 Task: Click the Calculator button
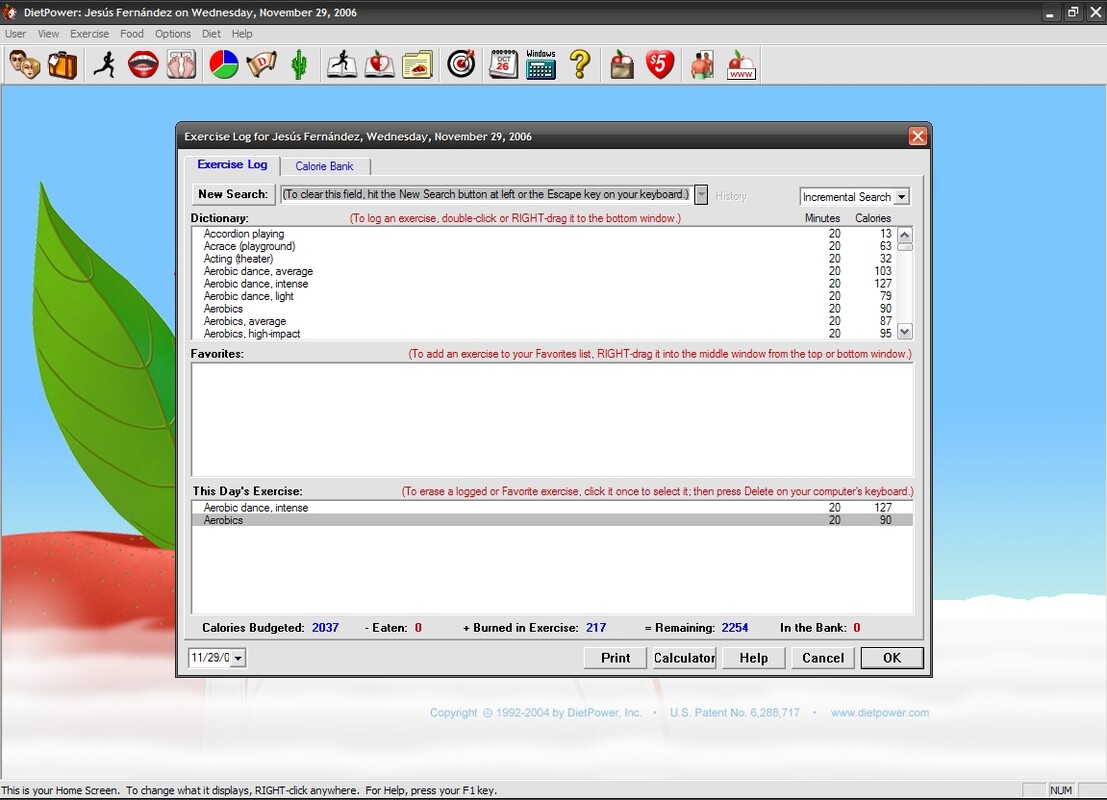pos(684,658)
